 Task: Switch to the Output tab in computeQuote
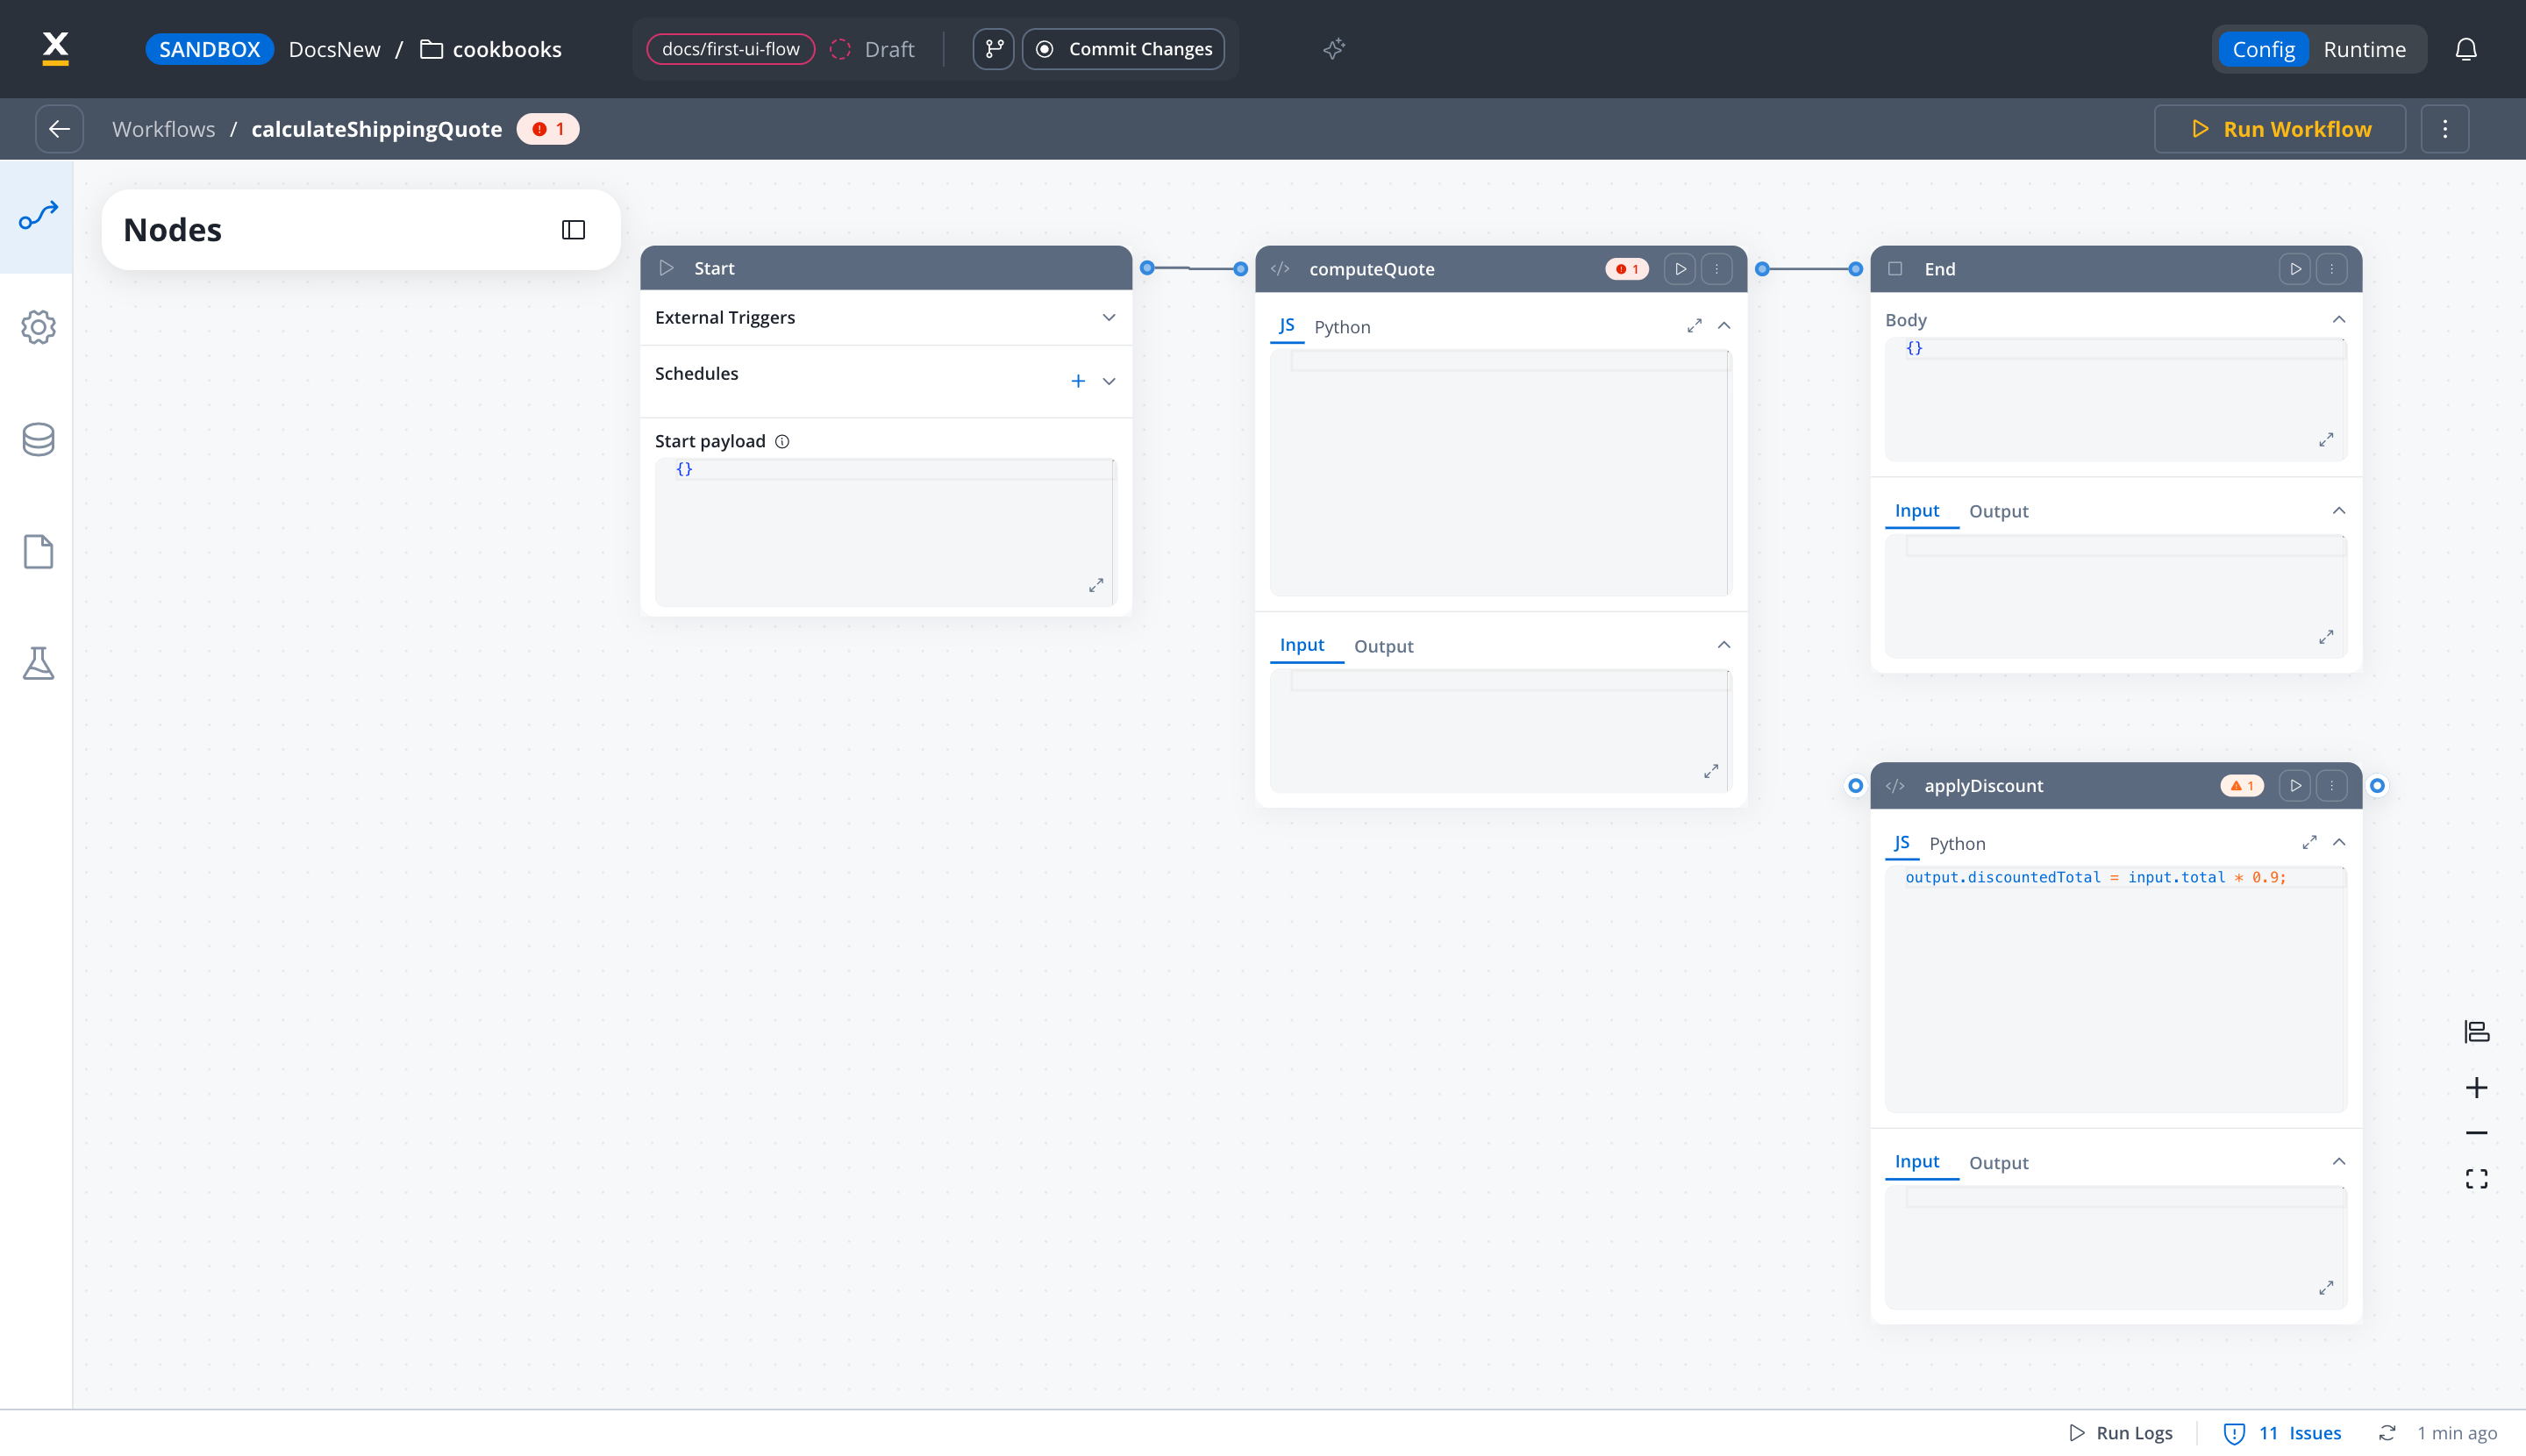[1383, 646]
